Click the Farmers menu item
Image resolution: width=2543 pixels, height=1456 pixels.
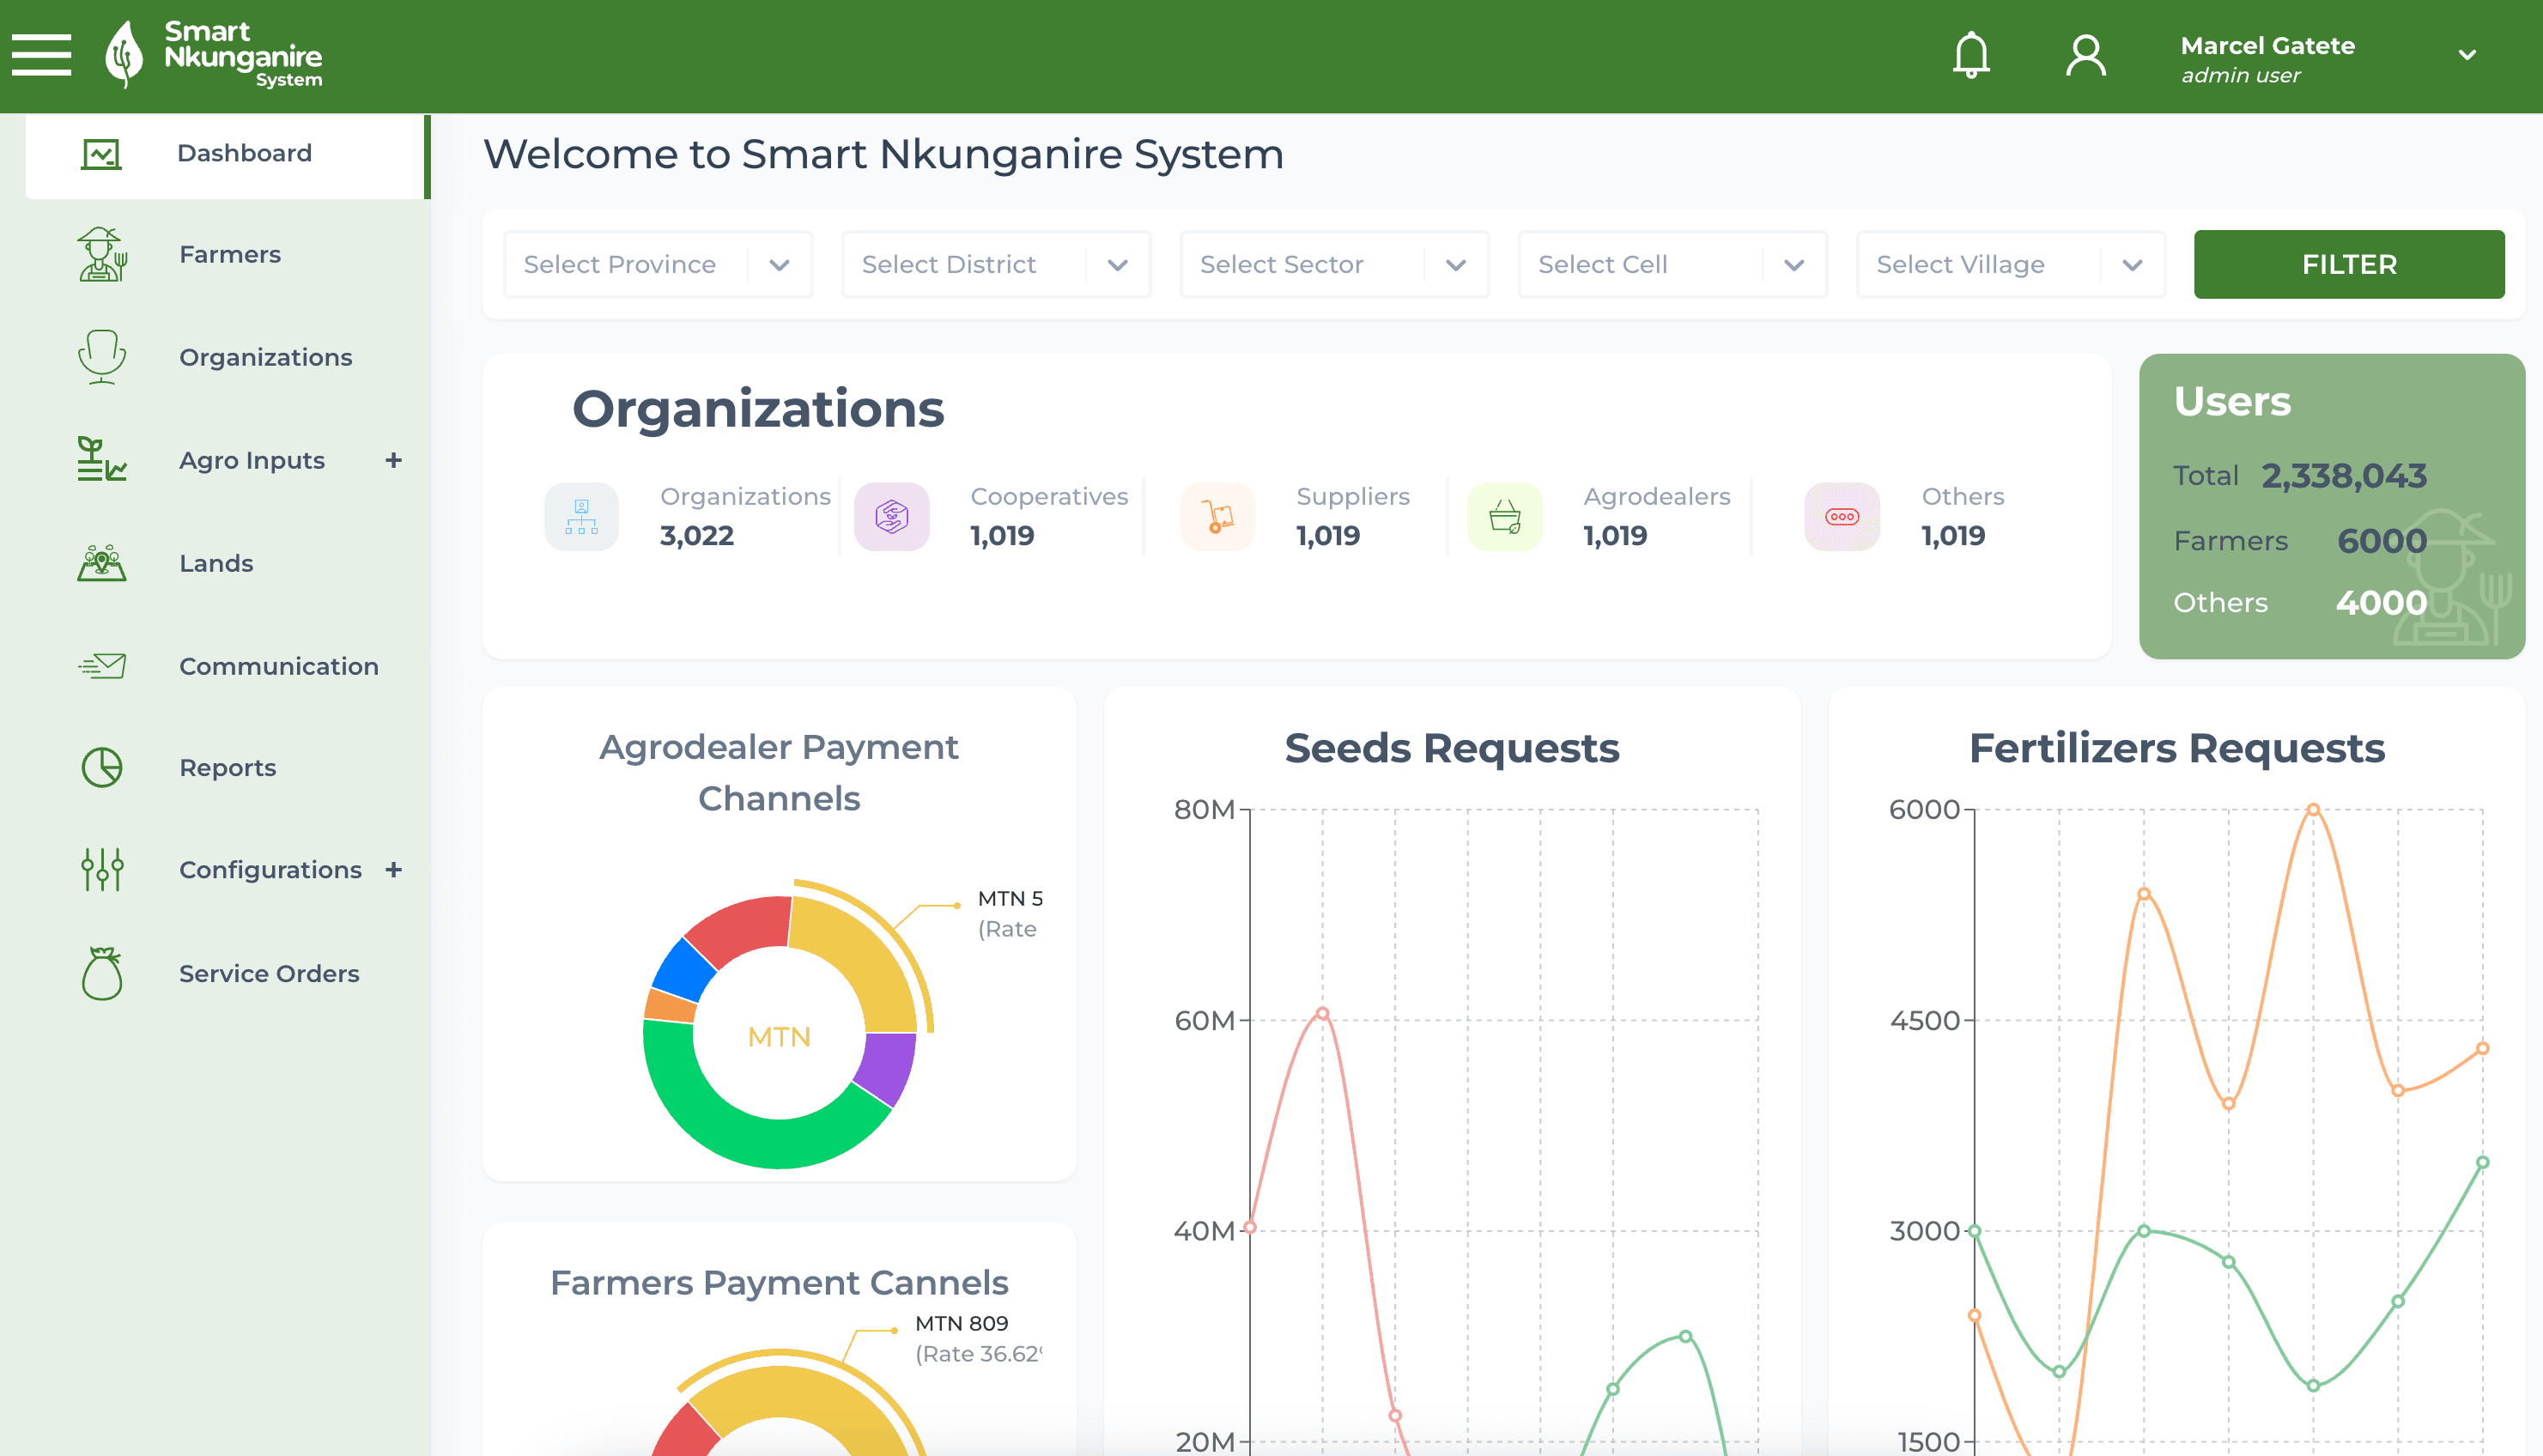click(228, 255)
